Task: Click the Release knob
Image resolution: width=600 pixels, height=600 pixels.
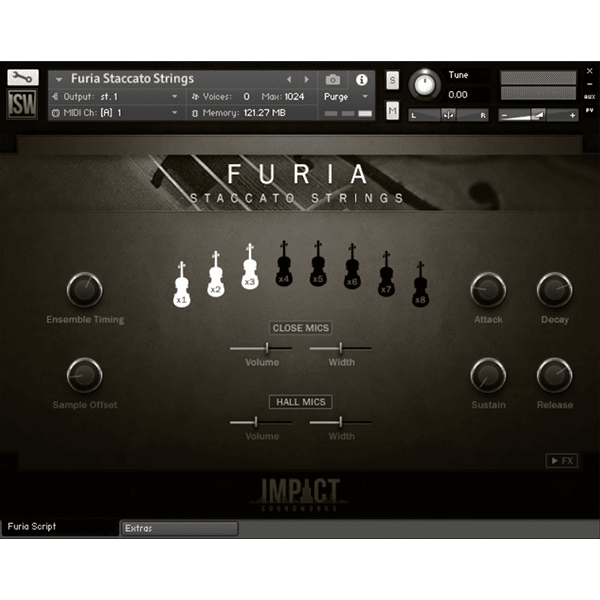Action: (x=555, y=375)
